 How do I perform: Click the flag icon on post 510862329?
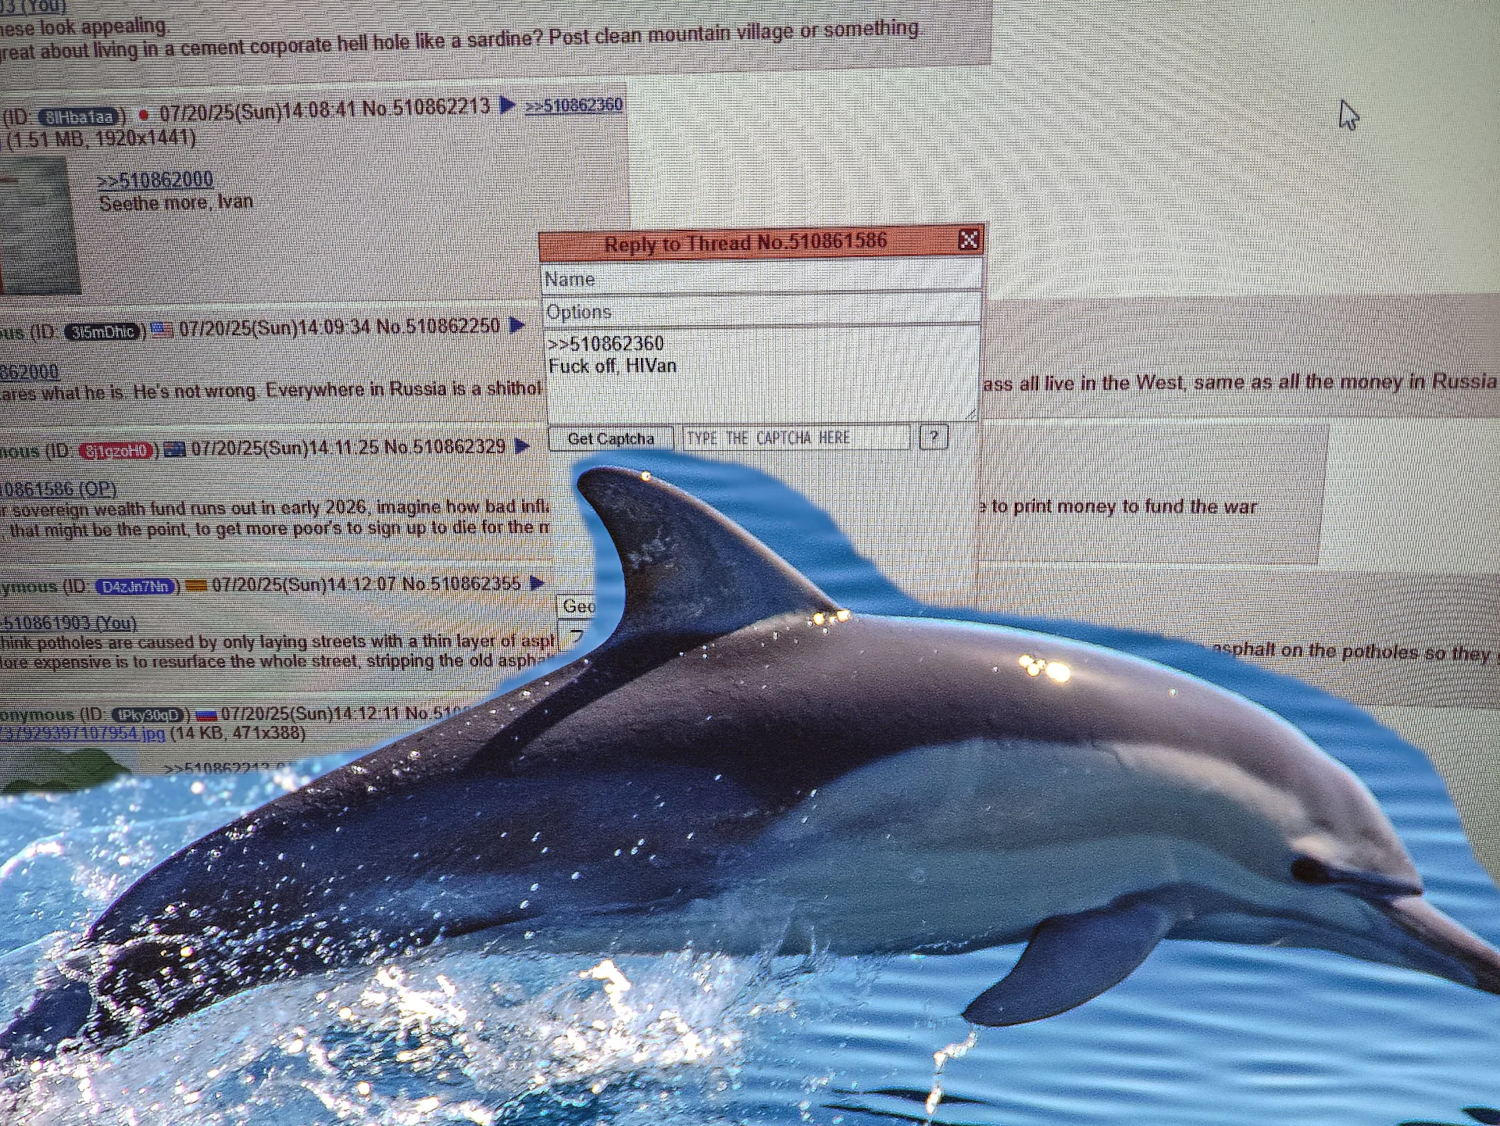[x=175, y=449]
